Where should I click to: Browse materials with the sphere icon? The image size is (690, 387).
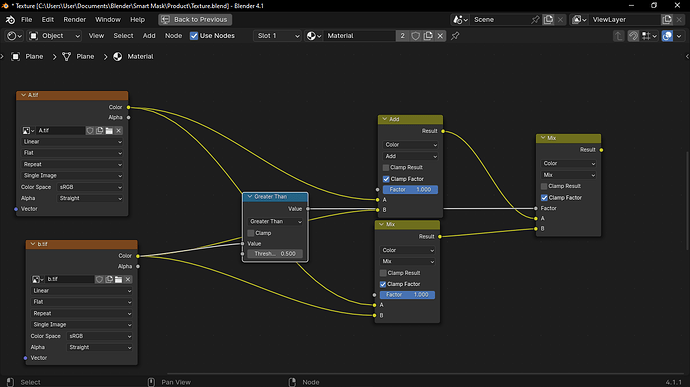pyautogui.click(x=314, y=36)
